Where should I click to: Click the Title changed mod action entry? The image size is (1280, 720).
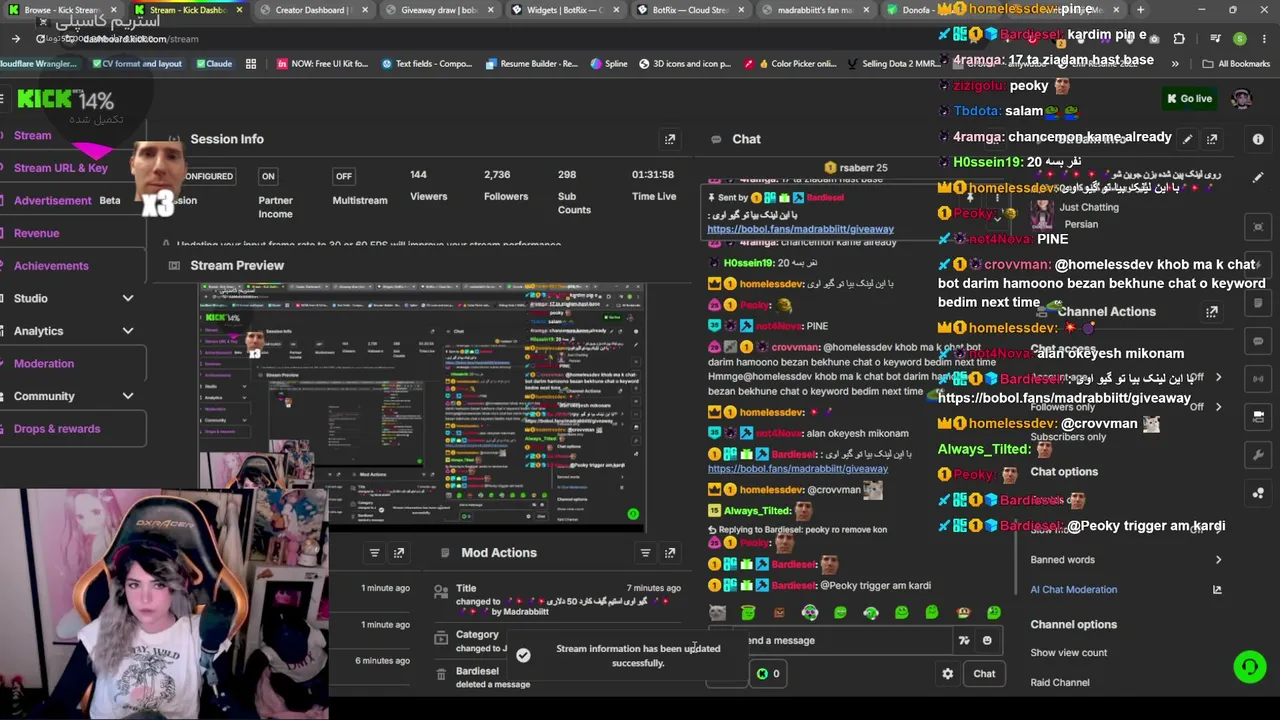pyautogui.click(x=560, y=600)
